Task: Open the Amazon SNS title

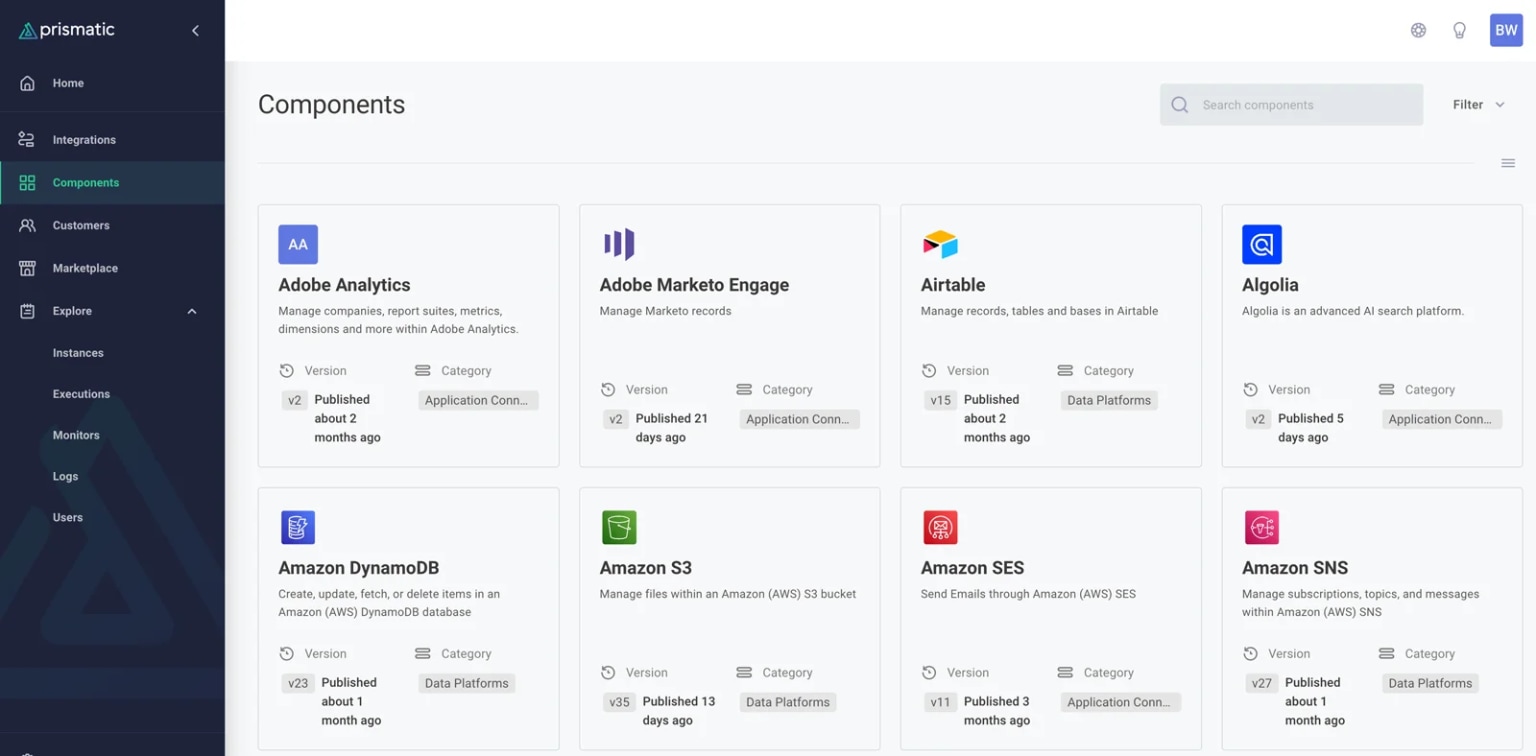Action: click(x=1295, y=568)
